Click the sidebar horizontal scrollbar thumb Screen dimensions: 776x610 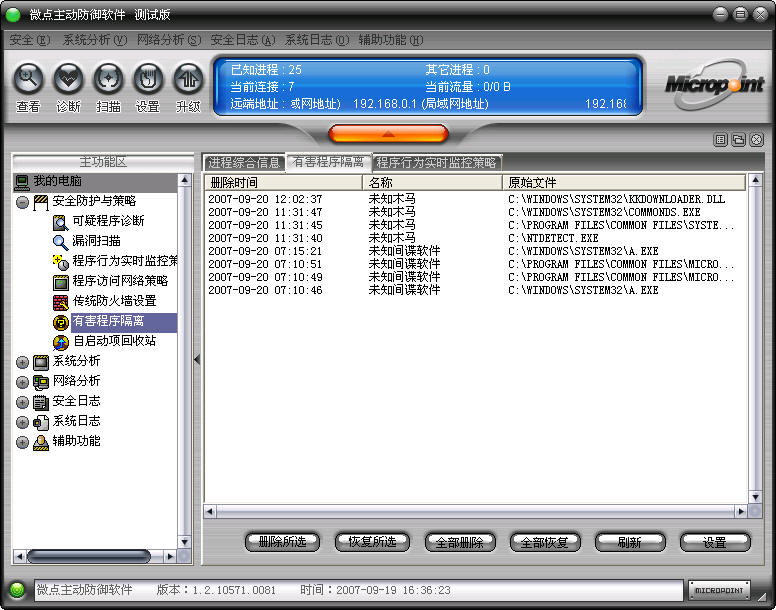point(89,557)
